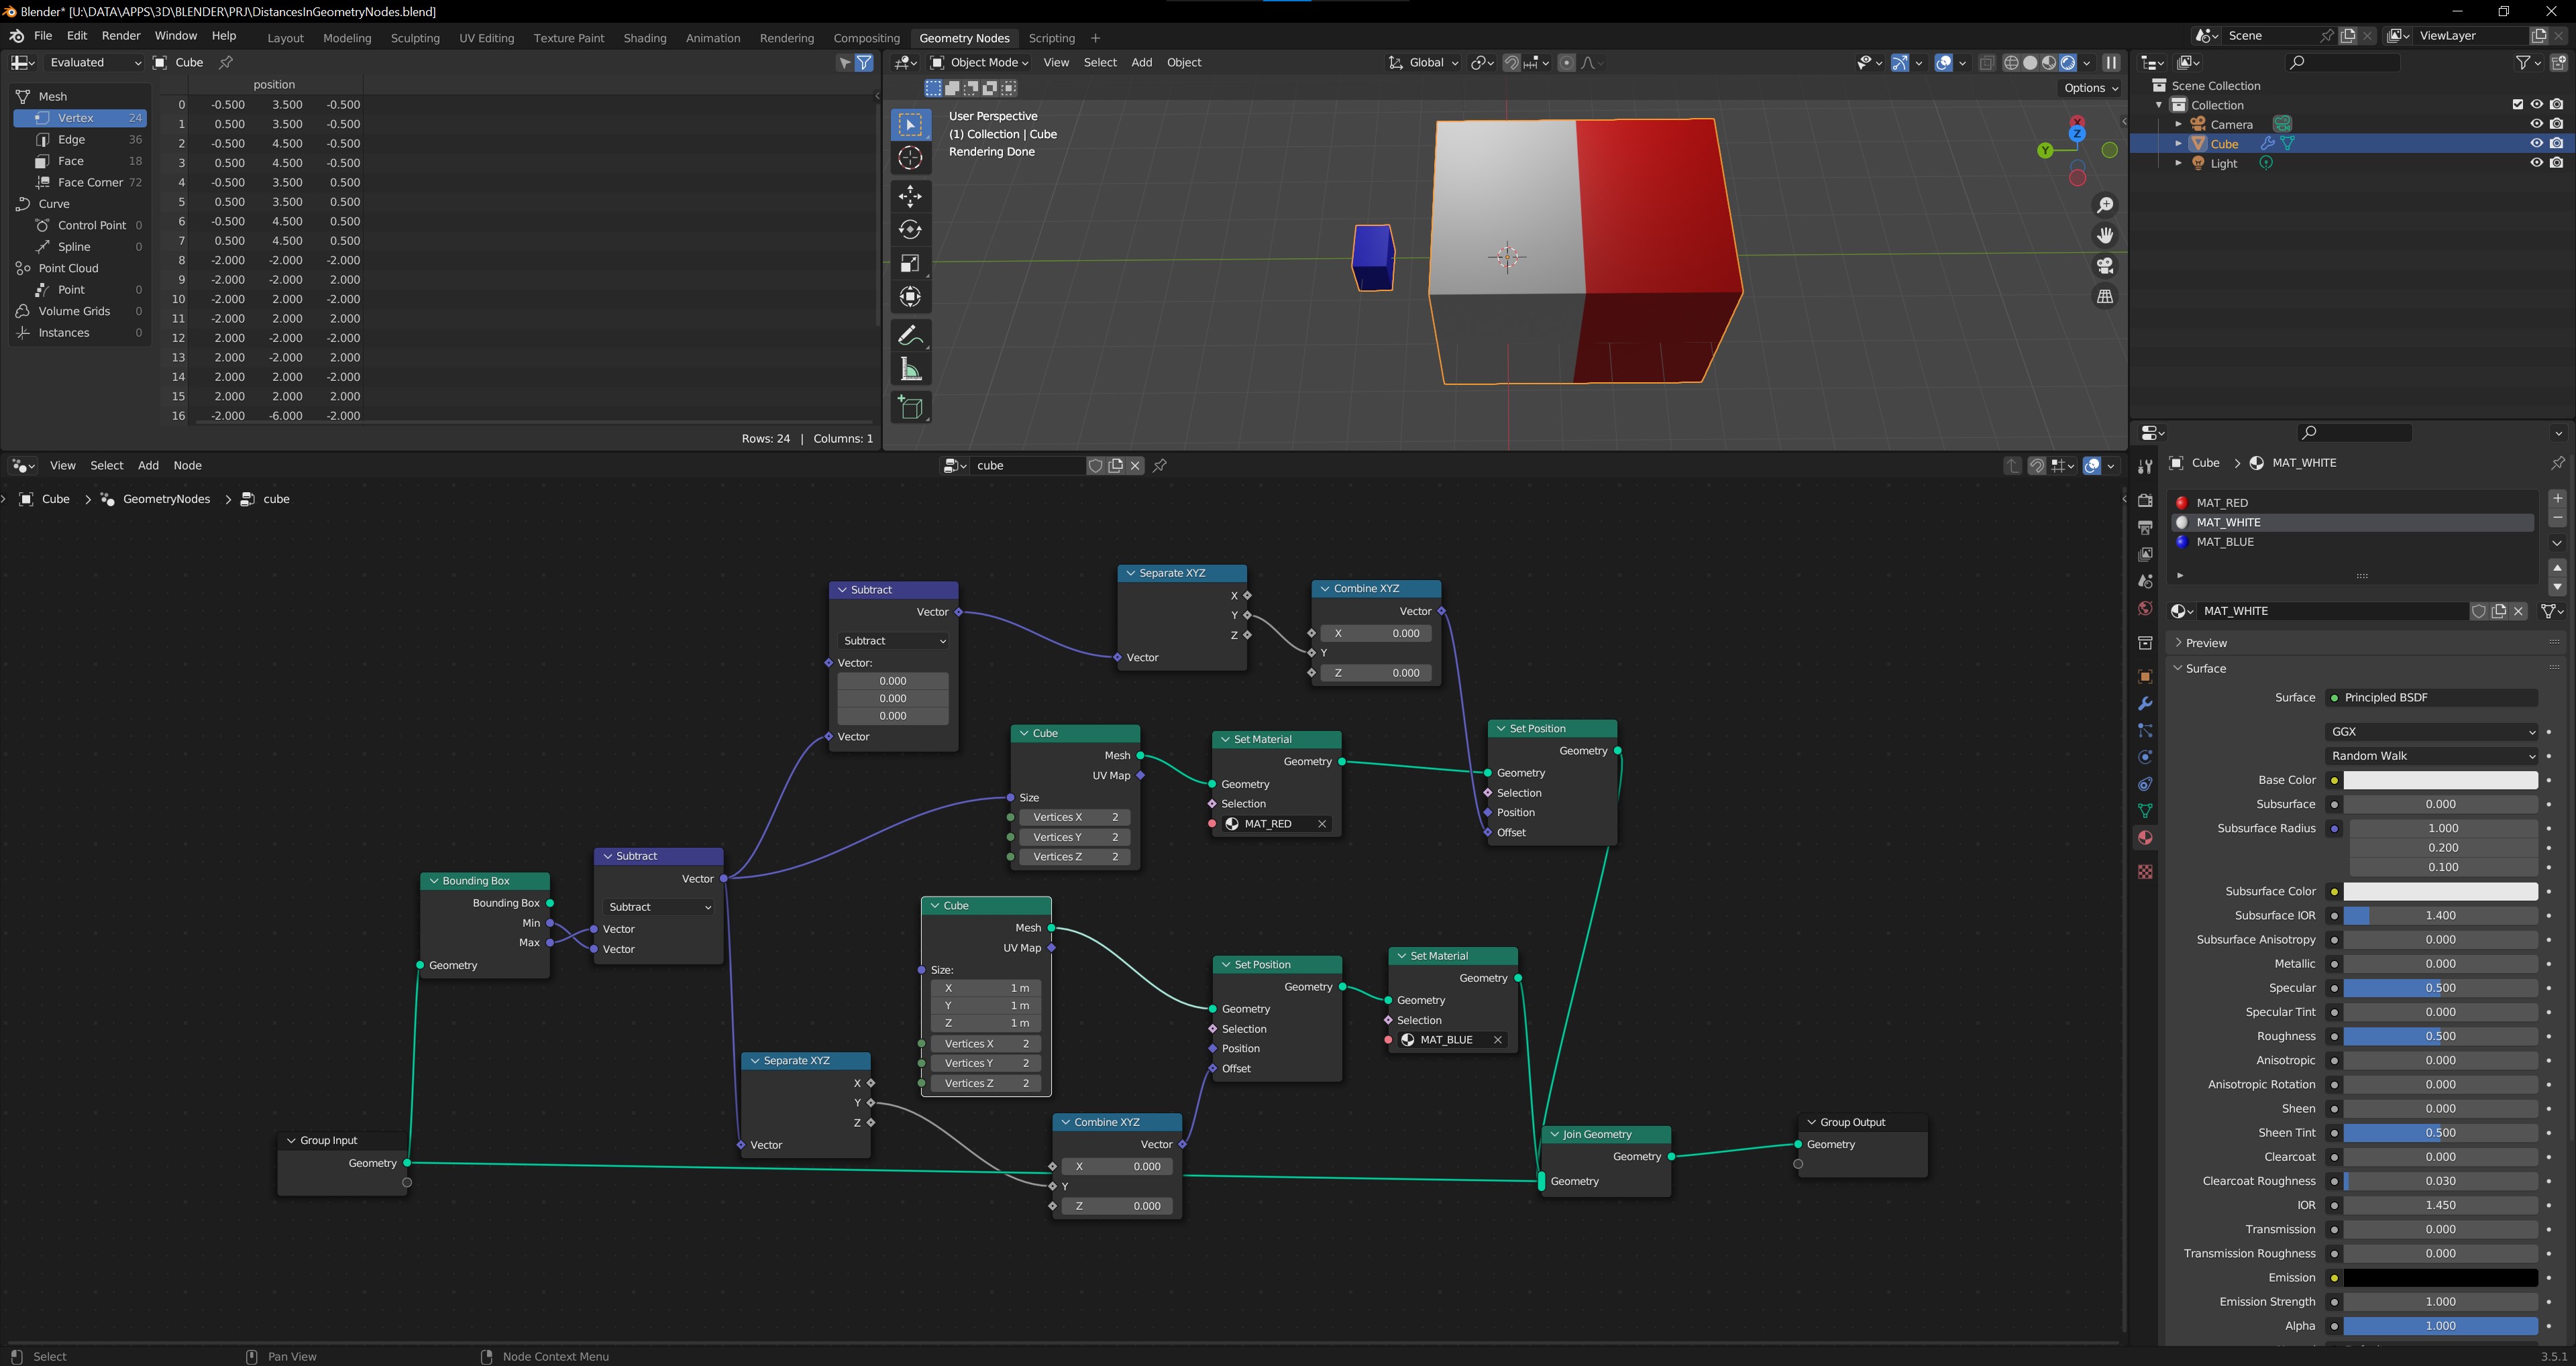Switch perspective/orthographic grid icon
Viewport: 2576px width, 1366px height.
2105,297
